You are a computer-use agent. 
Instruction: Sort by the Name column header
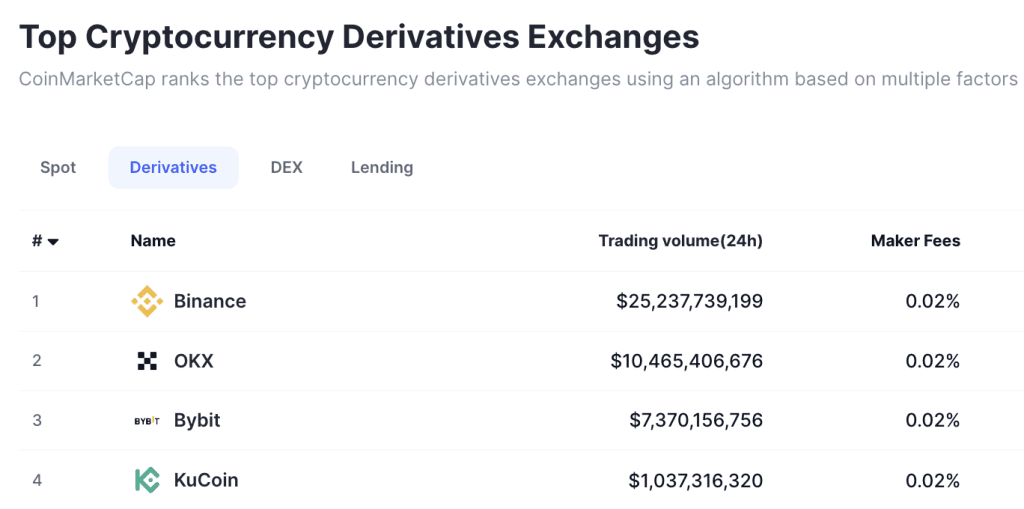(x=153, y=241)
